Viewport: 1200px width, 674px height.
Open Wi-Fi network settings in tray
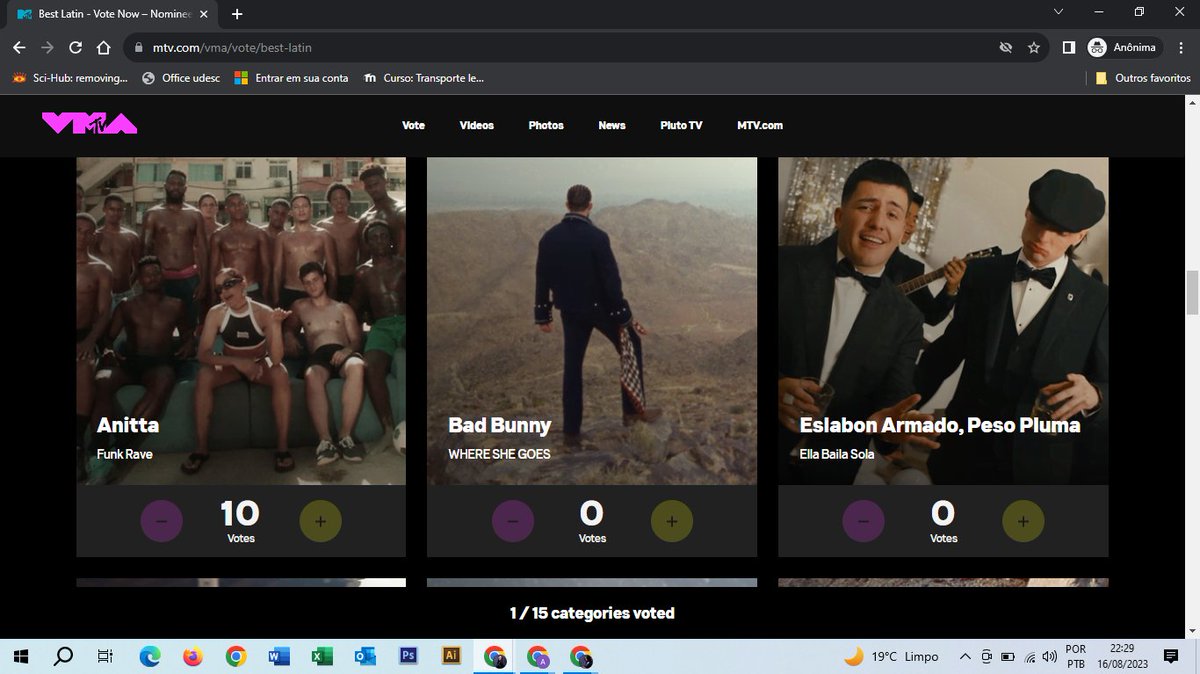(1028, 657)
